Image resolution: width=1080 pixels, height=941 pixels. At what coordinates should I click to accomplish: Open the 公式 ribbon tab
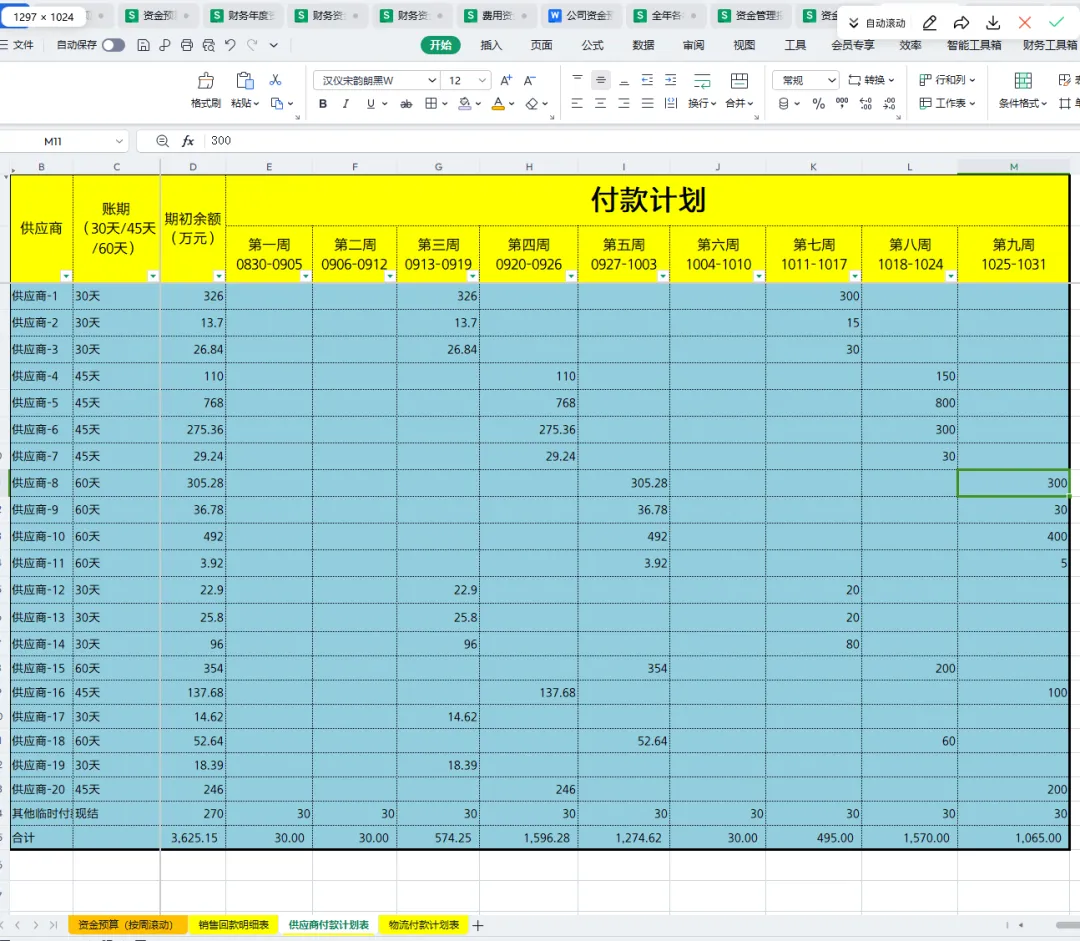592,45
